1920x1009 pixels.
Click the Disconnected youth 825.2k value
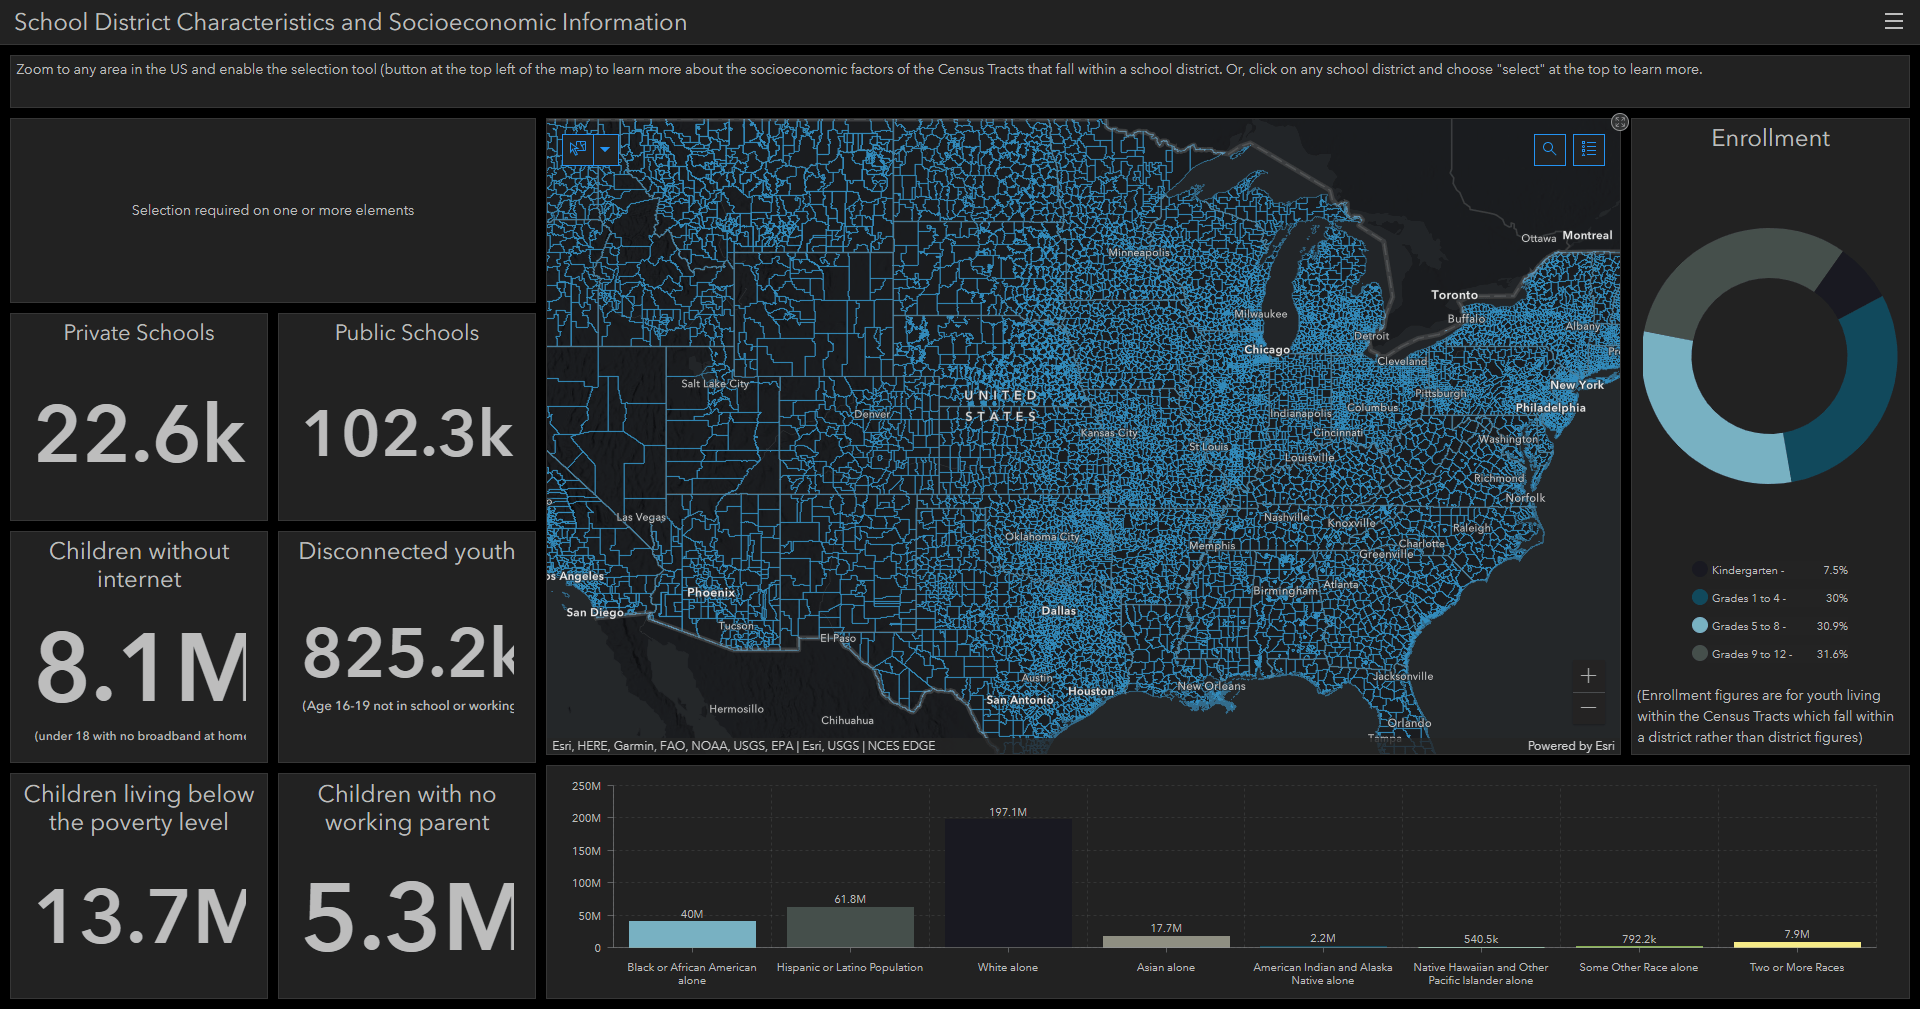point(408,653)
